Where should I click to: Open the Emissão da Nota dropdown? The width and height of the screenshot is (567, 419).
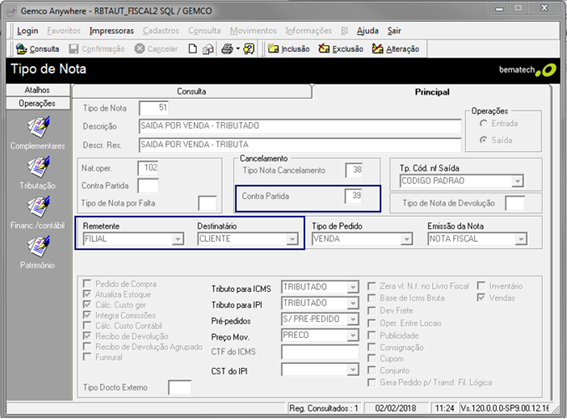[x=521, y=239]
